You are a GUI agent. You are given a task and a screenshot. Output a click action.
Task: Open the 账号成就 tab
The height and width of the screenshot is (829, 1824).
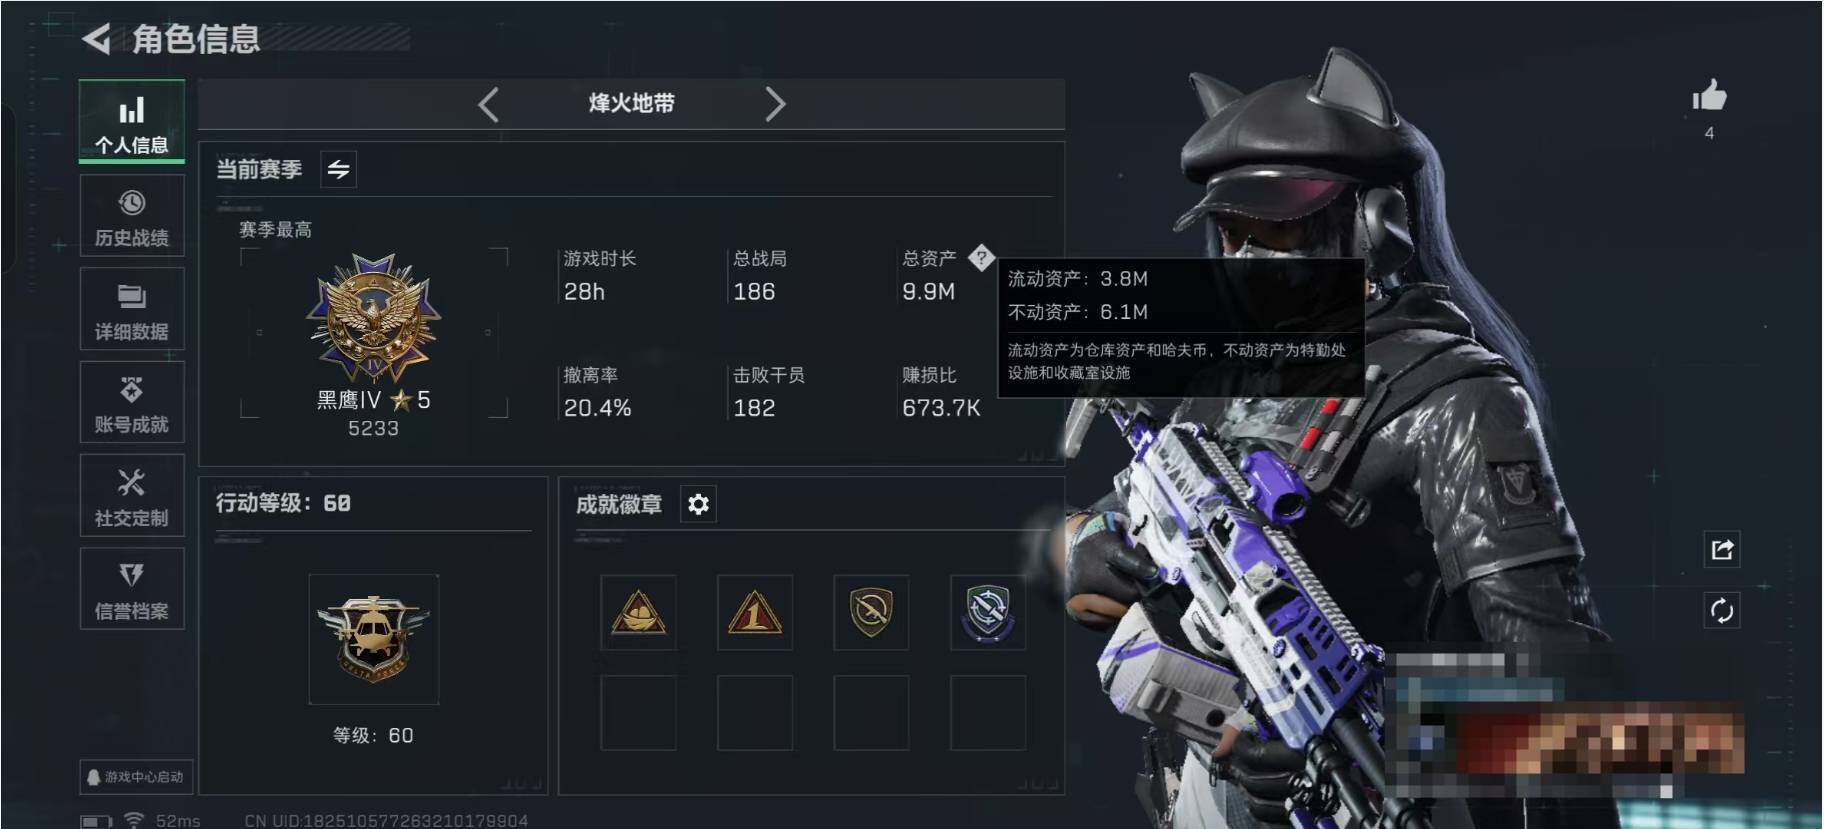click(132, 402)
